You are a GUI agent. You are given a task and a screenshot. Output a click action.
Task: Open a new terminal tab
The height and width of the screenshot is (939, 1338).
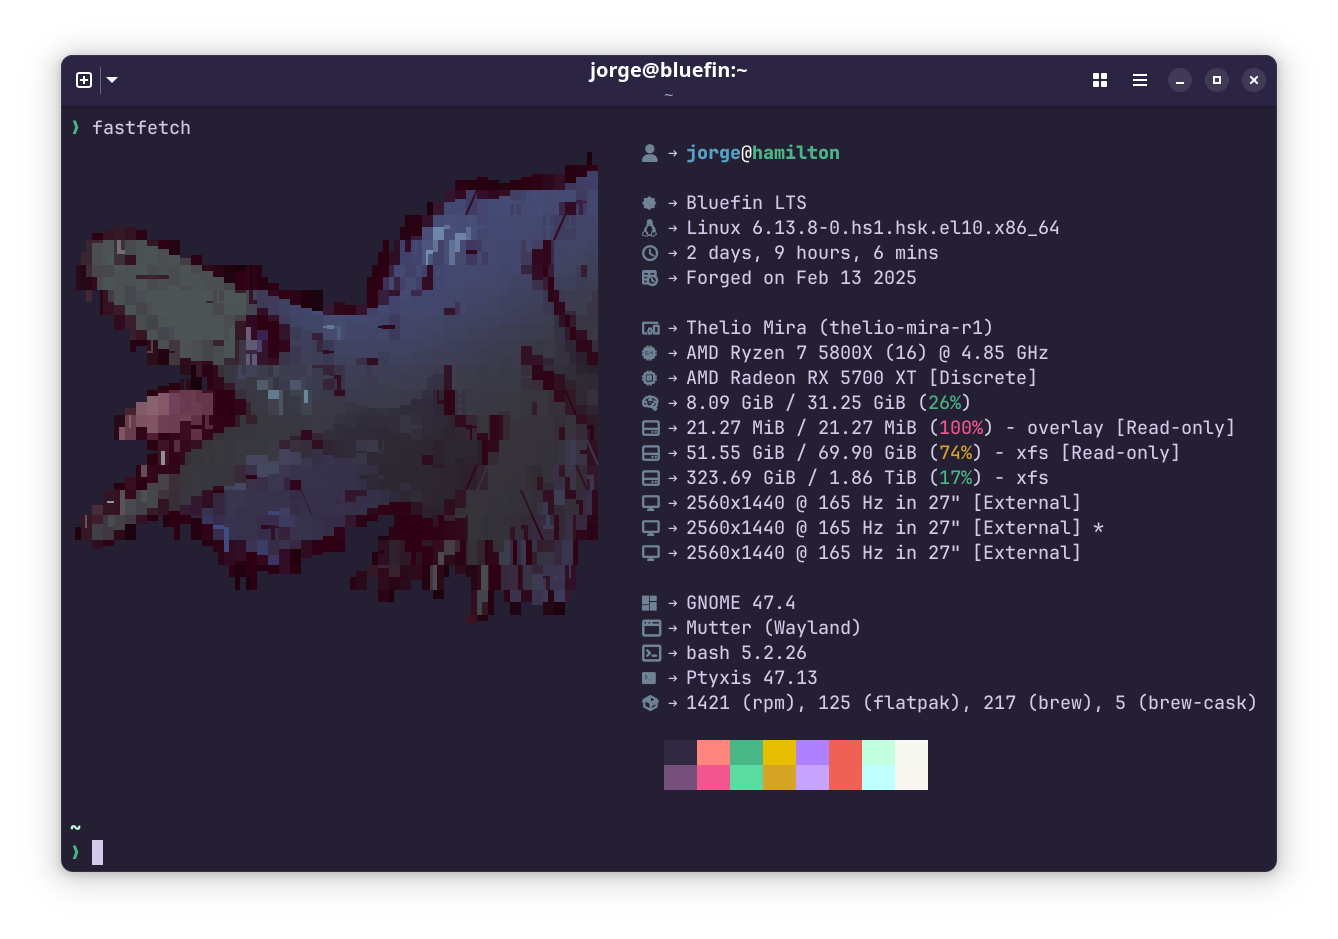(x=84, y=80)
